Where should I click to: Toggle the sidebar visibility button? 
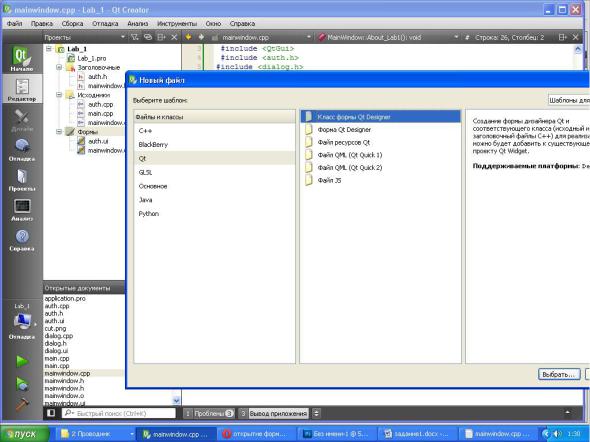click(x=51, y=413)
